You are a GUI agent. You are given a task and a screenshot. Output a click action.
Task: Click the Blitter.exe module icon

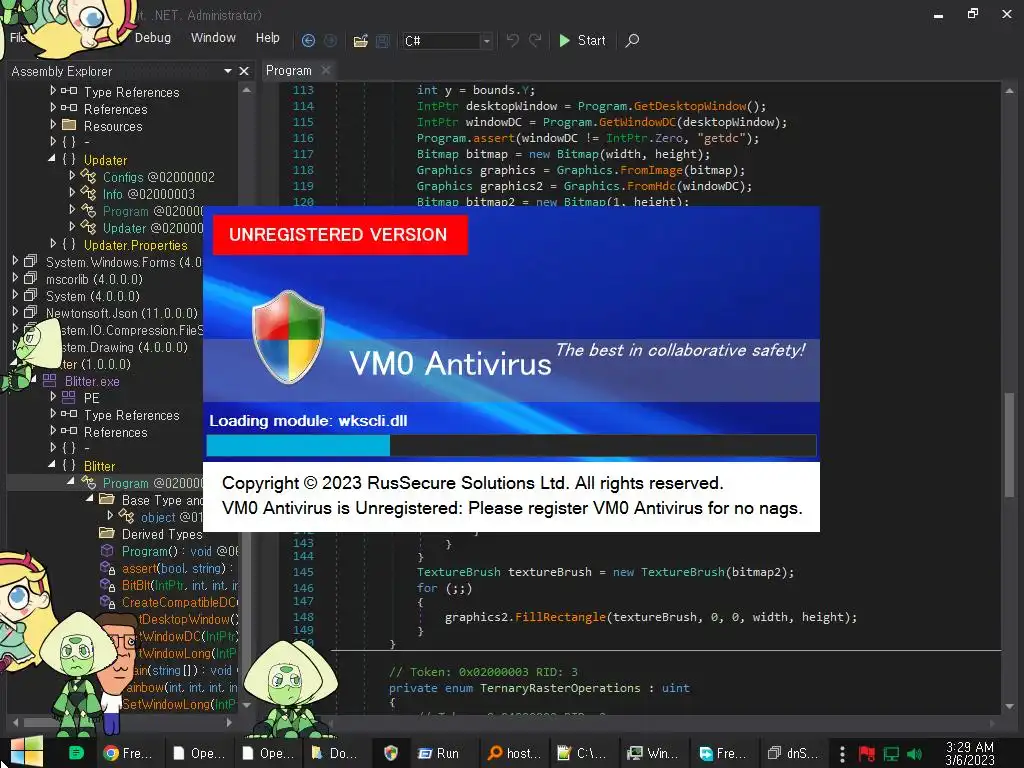[50, 380]
